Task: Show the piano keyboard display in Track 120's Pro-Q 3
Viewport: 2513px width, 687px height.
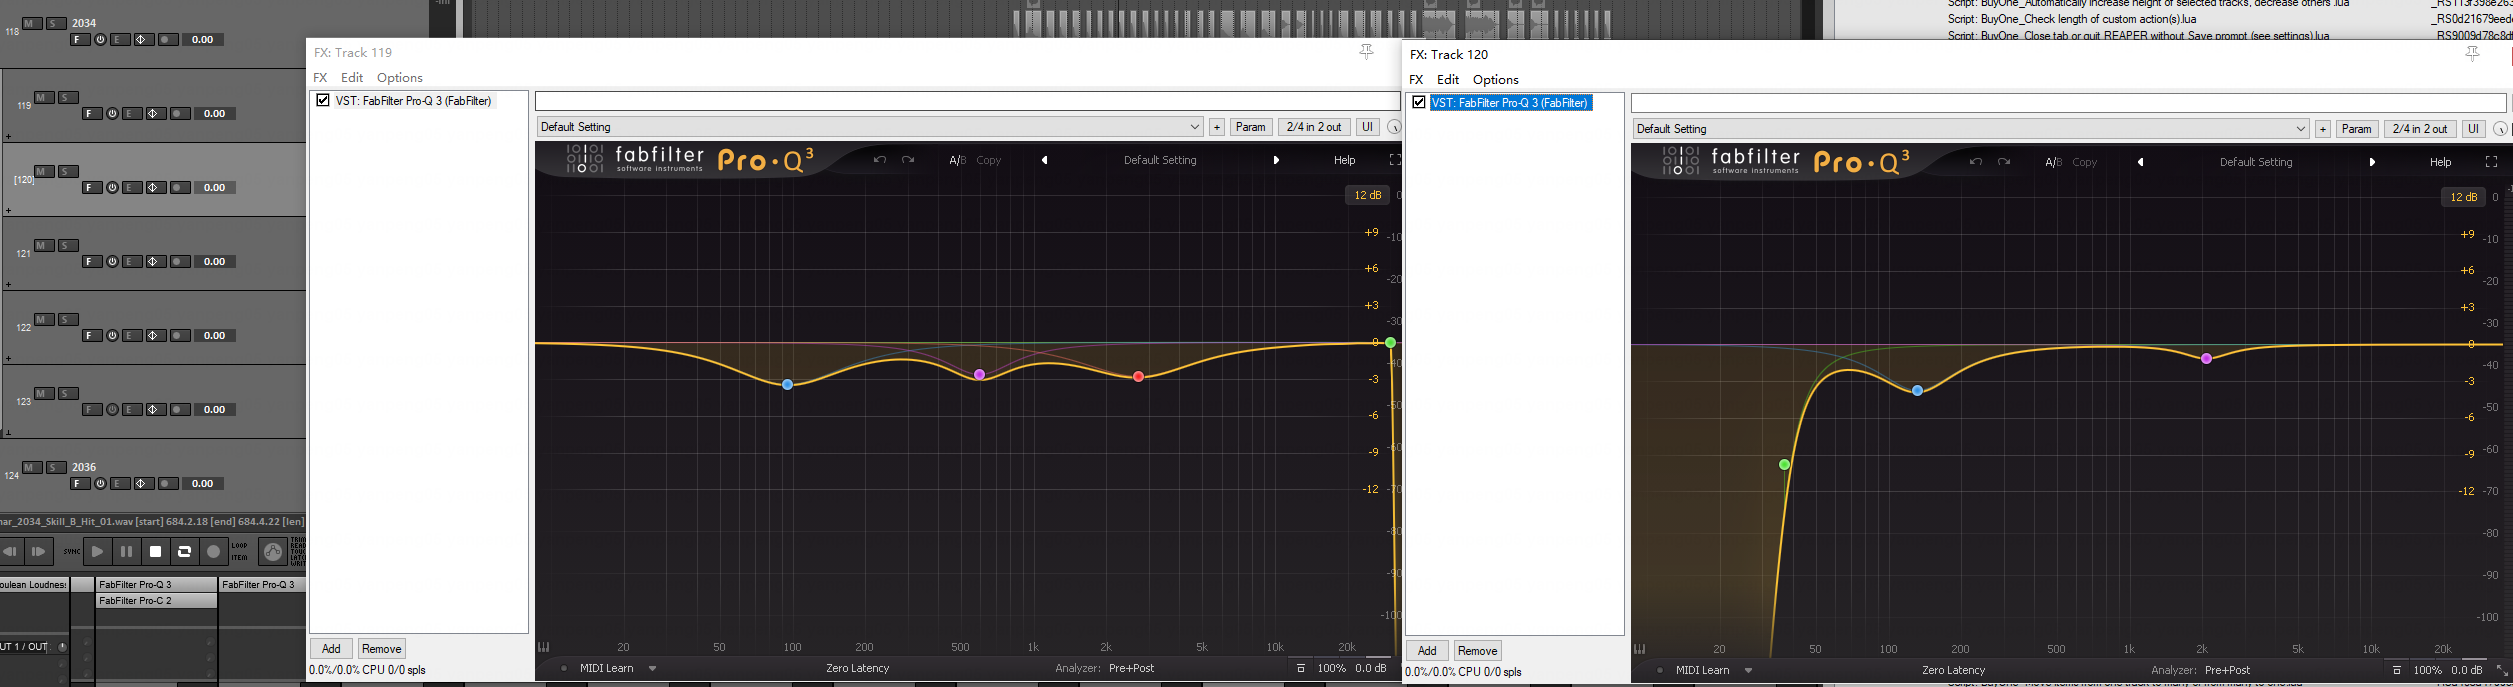Action: pyautogui.click(x=1640, y=649)
